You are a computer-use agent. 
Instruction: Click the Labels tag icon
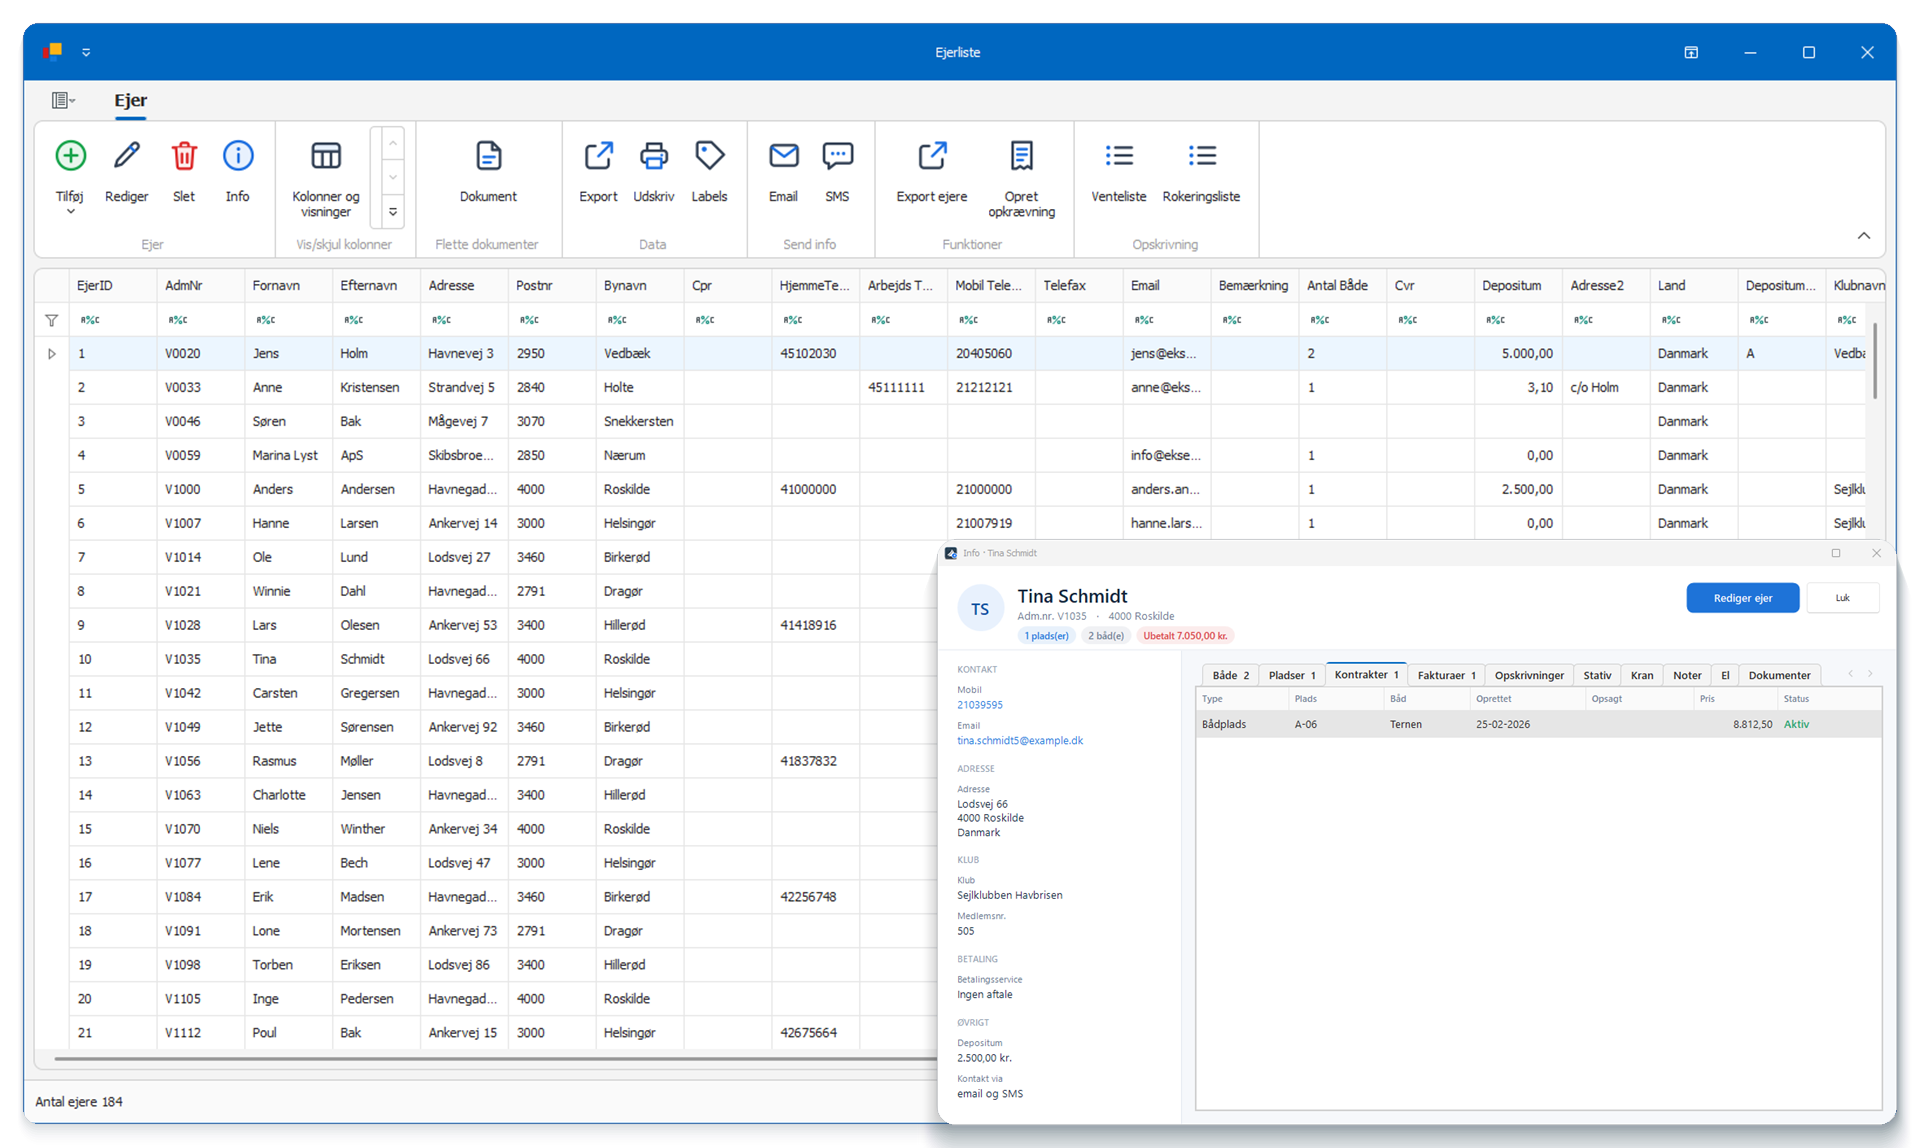709,156
